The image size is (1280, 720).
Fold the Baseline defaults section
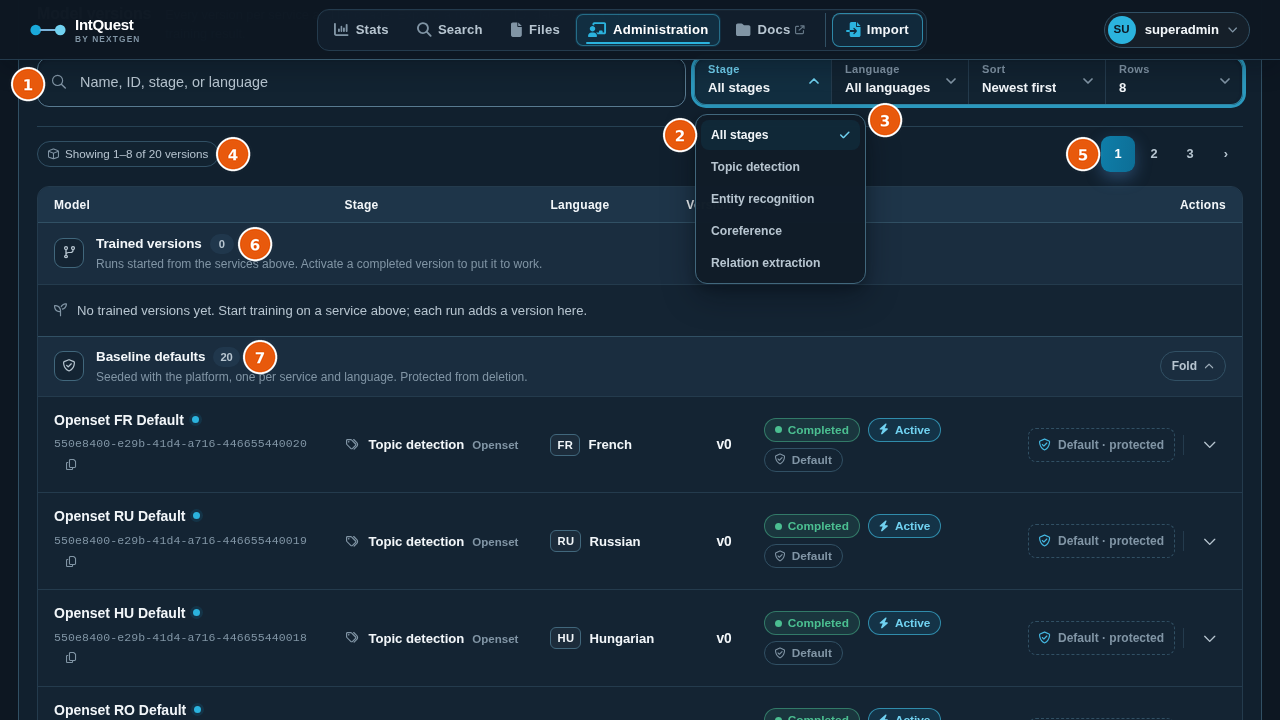click(x=1193, y=366)
